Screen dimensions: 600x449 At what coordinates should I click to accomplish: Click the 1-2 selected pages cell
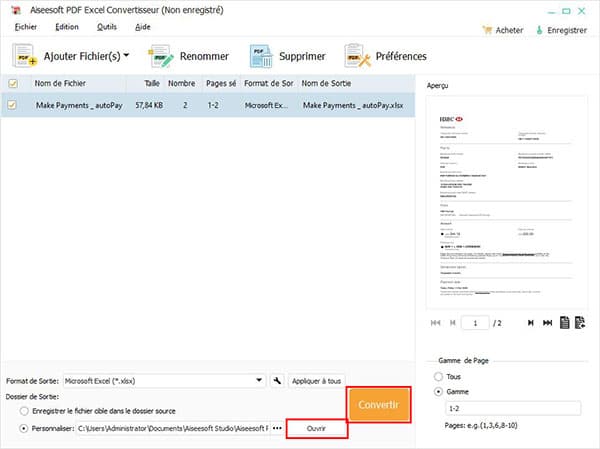[x=213, y=105]
